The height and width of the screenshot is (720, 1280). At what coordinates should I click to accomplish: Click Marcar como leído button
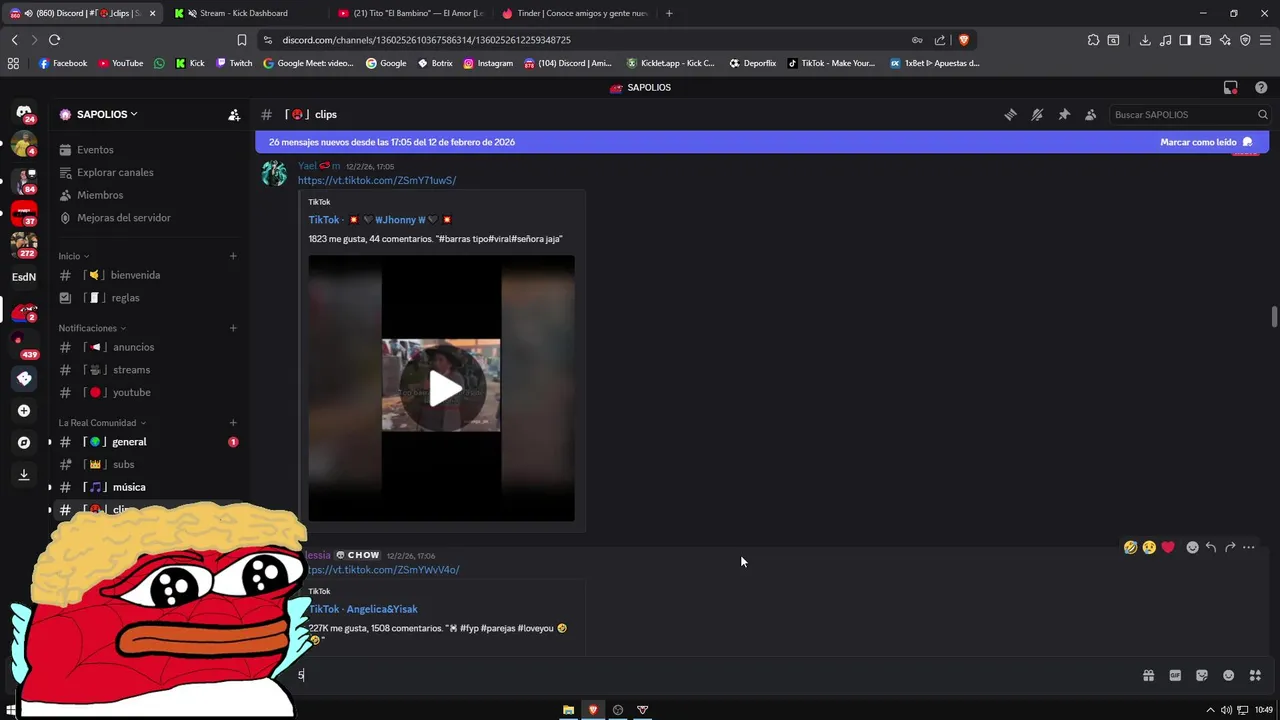(x=1206, y=142)
